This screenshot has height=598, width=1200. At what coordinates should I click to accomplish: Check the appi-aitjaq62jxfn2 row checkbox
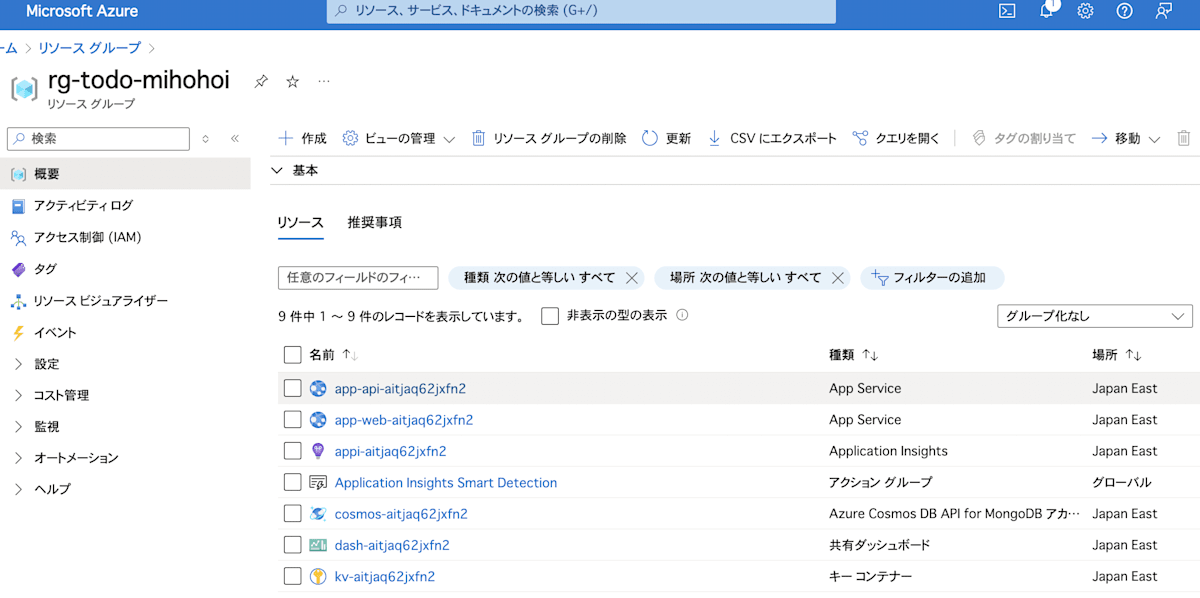coord(292,451)
